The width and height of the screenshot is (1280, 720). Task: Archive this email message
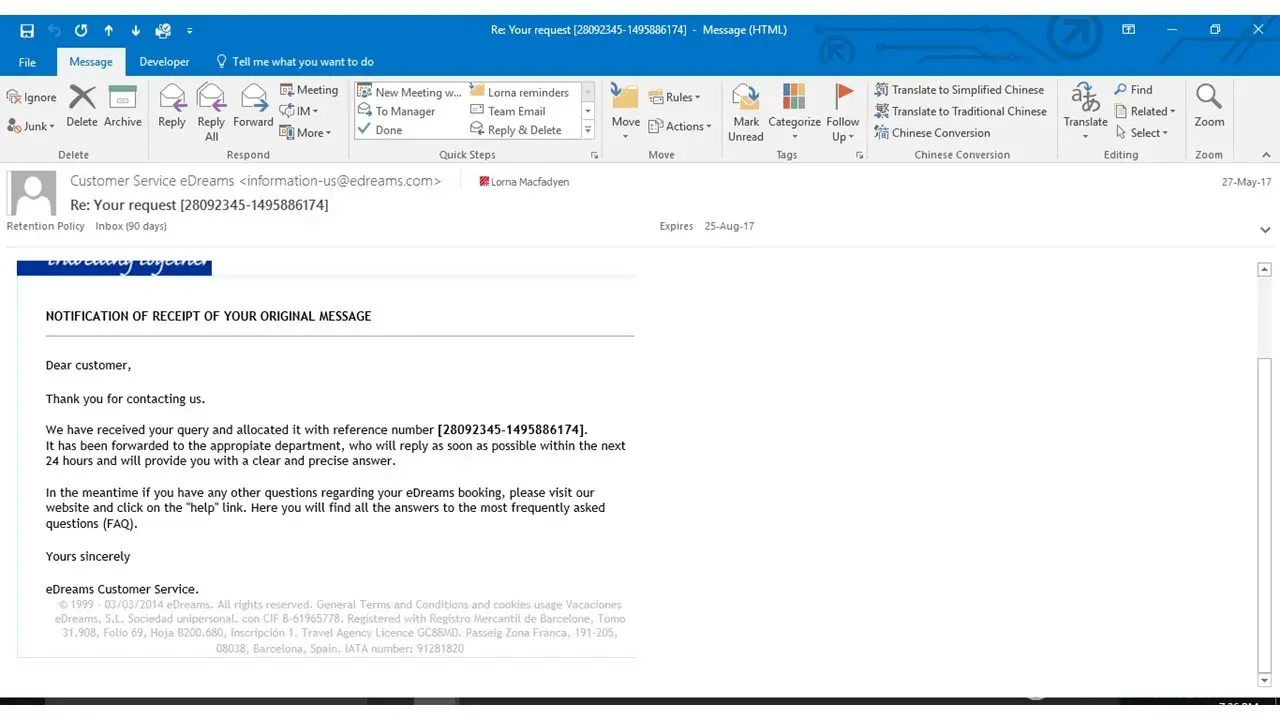122,106
